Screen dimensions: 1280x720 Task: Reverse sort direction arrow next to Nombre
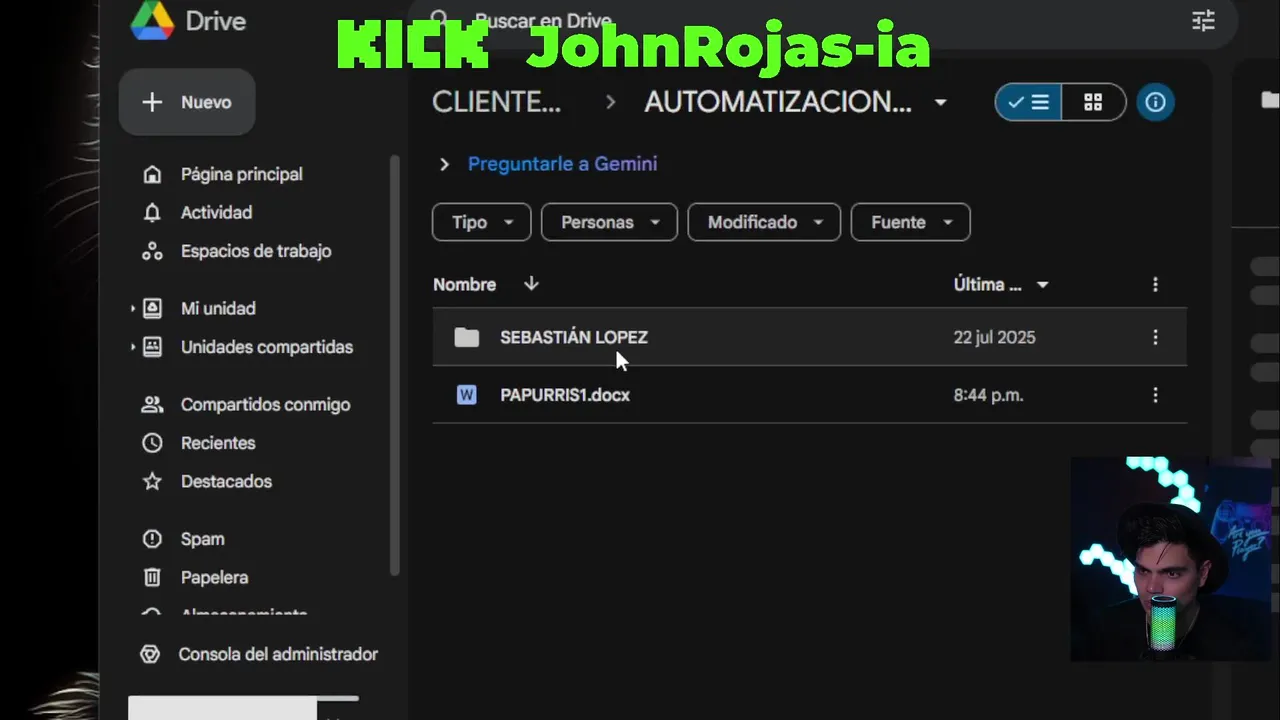click(531, 284)
